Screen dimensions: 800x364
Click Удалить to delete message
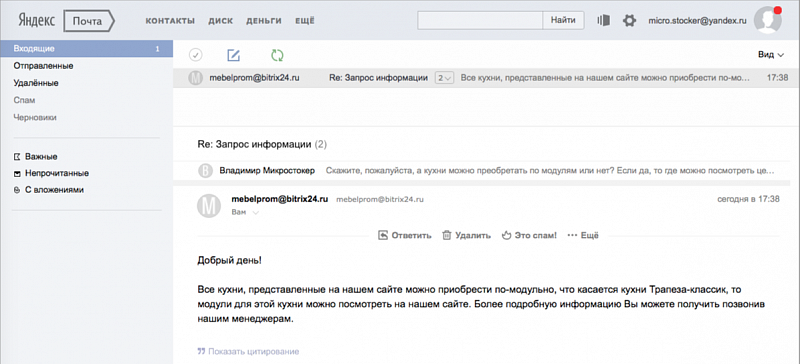pyautogui.click(x=466, y=235)
